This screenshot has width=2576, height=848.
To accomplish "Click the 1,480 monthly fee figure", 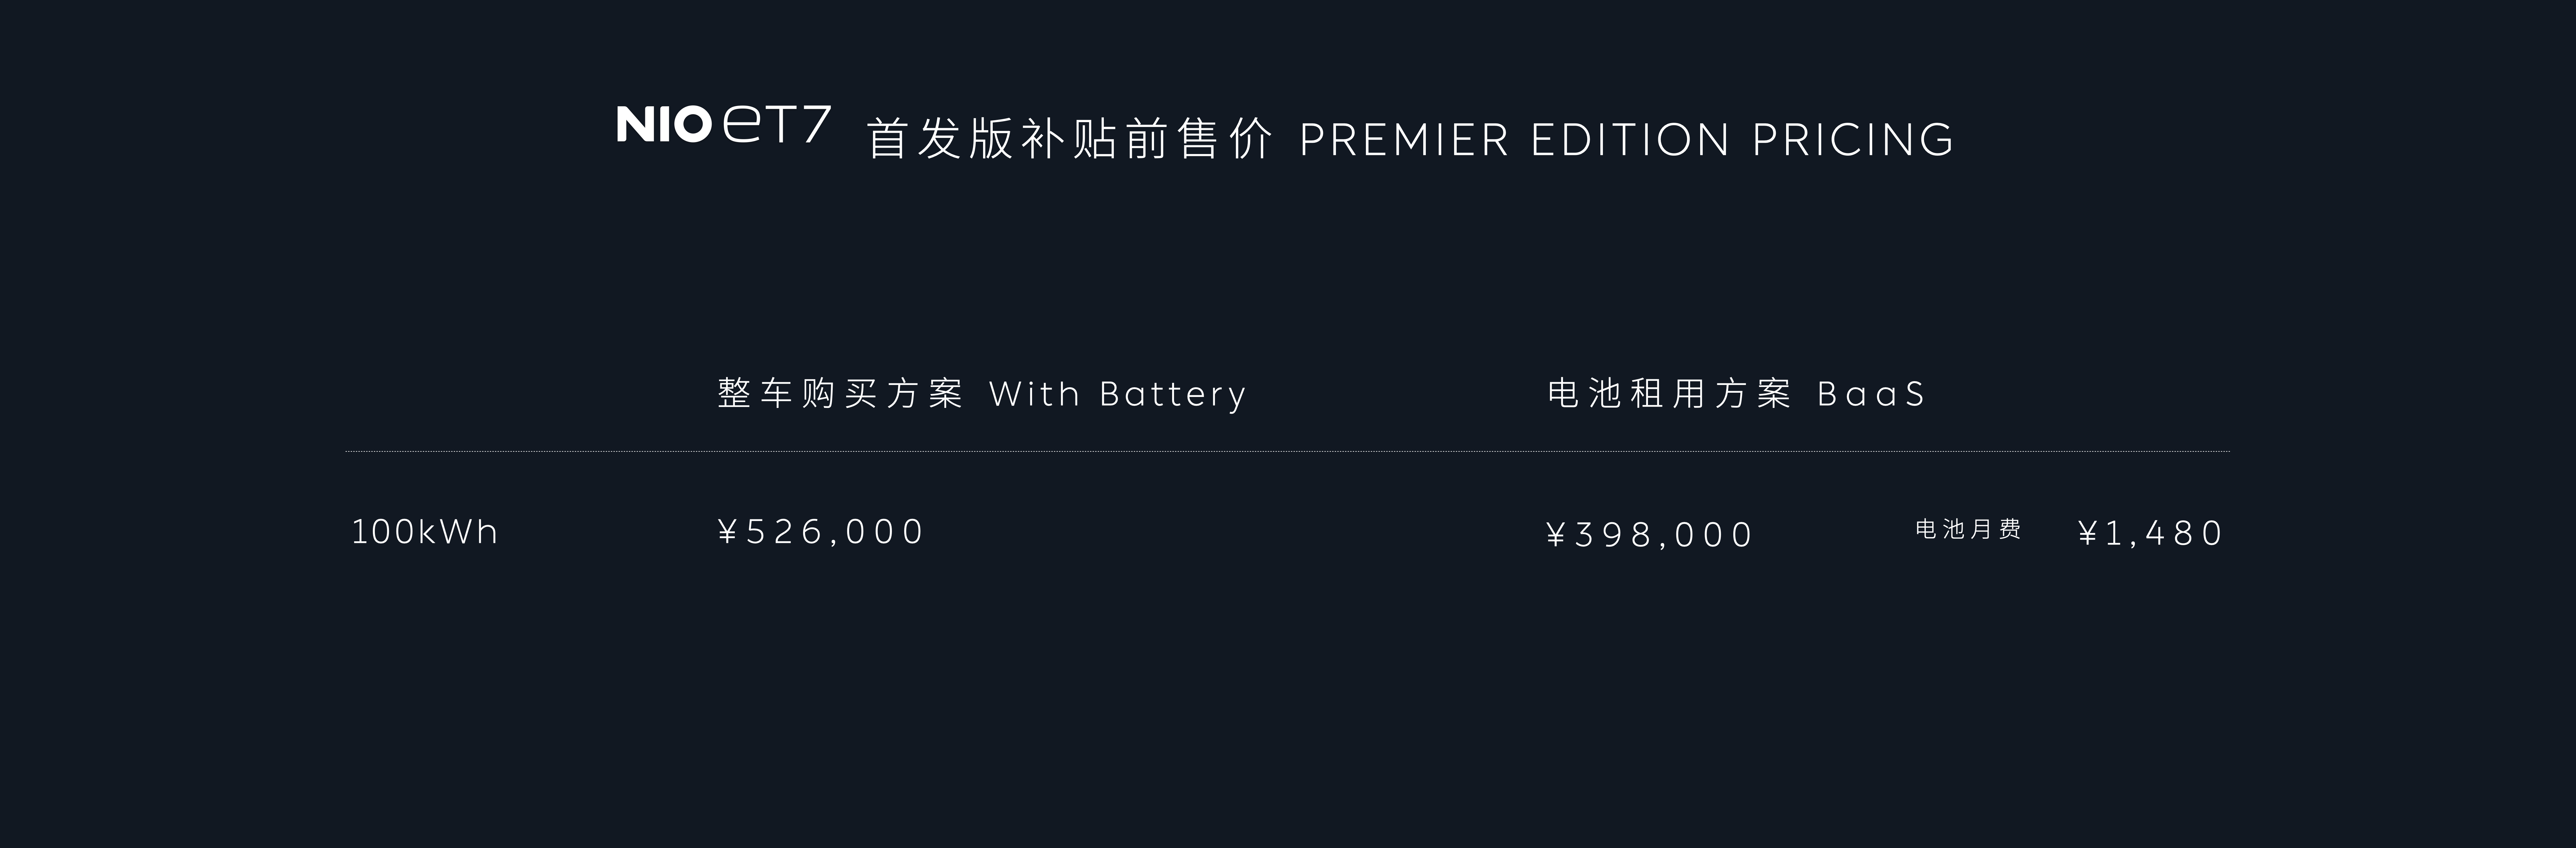I will pos(2164,534).
